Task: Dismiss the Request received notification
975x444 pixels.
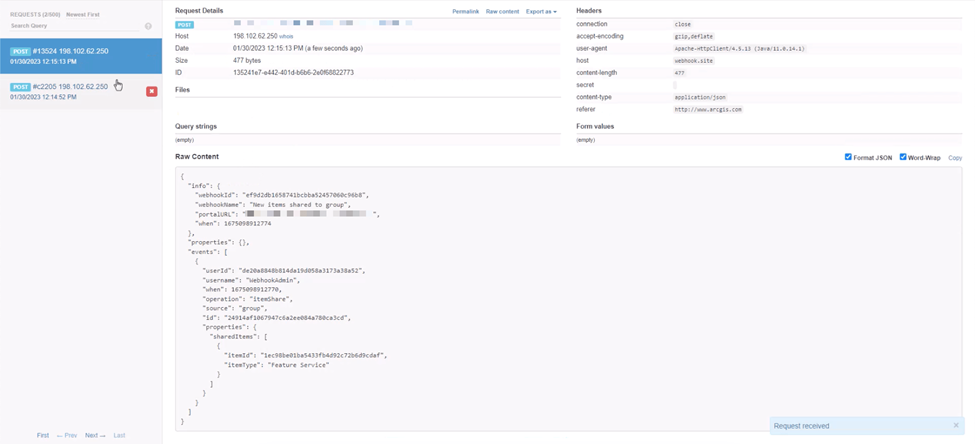Action: [x=956, y=425]
